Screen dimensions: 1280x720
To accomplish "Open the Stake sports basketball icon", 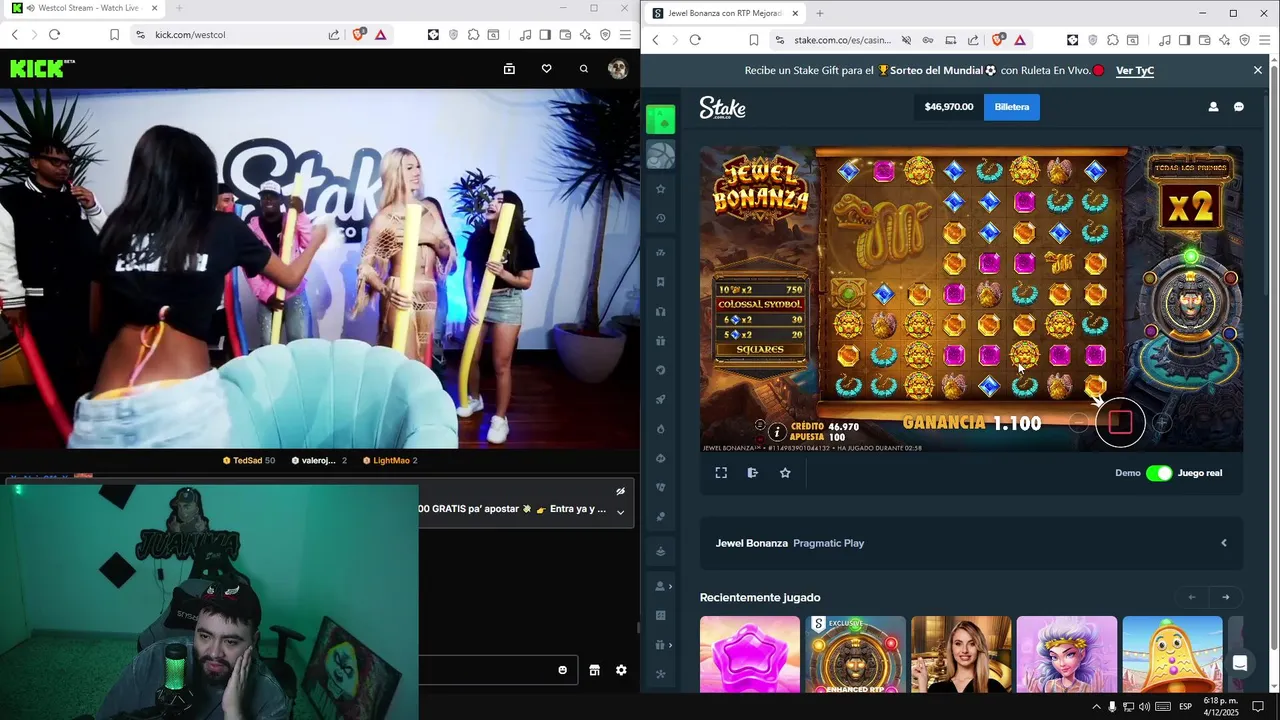I will coord(660,155).
